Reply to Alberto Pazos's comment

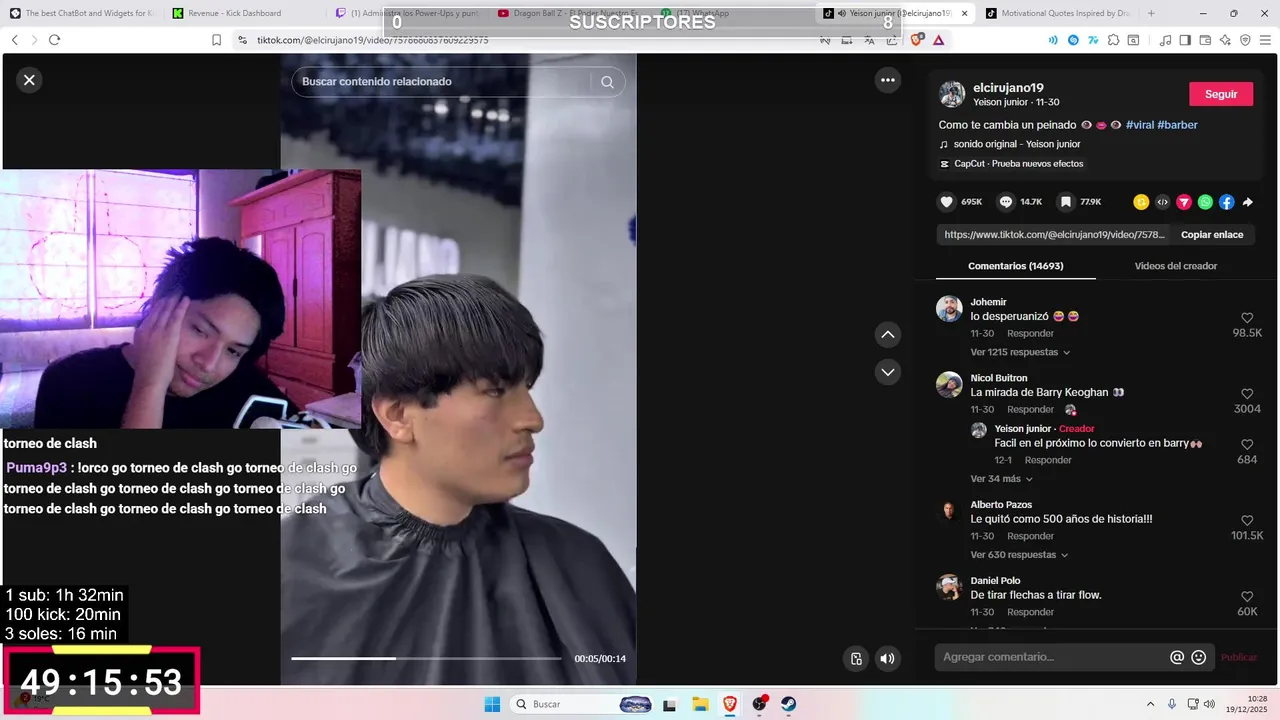pos(1030,536)
